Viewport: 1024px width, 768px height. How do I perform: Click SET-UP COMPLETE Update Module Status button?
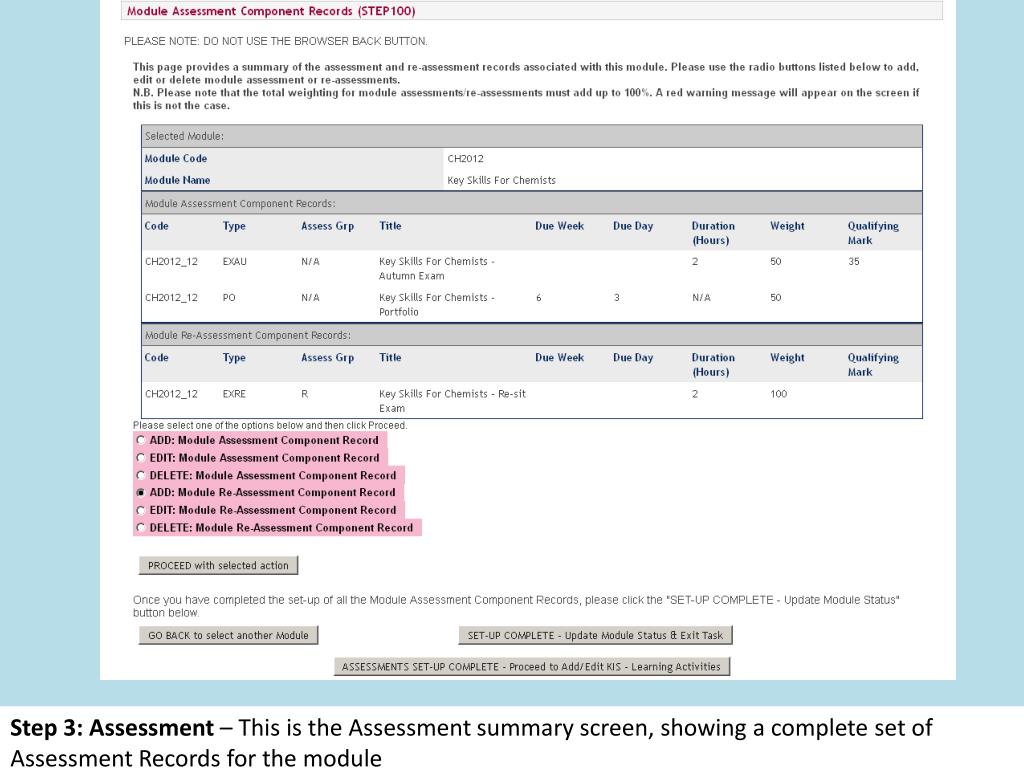click(595, 635)
